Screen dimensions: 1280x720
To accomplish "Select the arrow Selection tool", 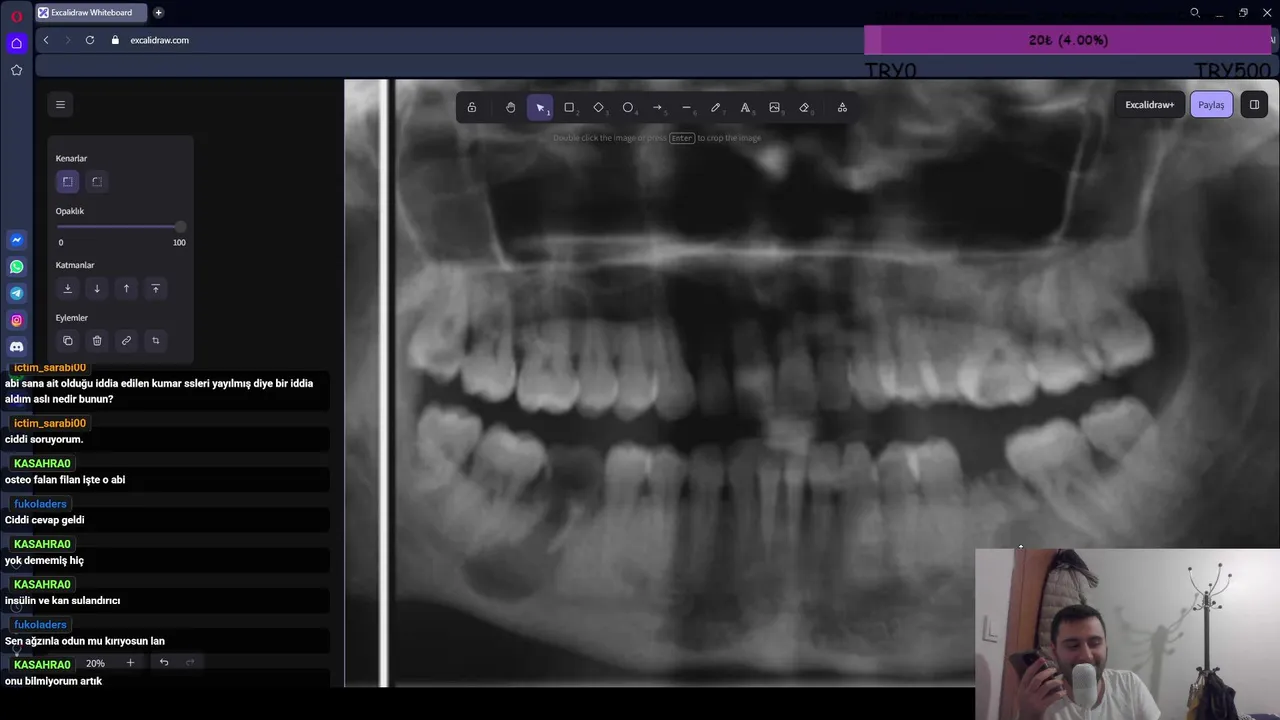I will point(540,107).
